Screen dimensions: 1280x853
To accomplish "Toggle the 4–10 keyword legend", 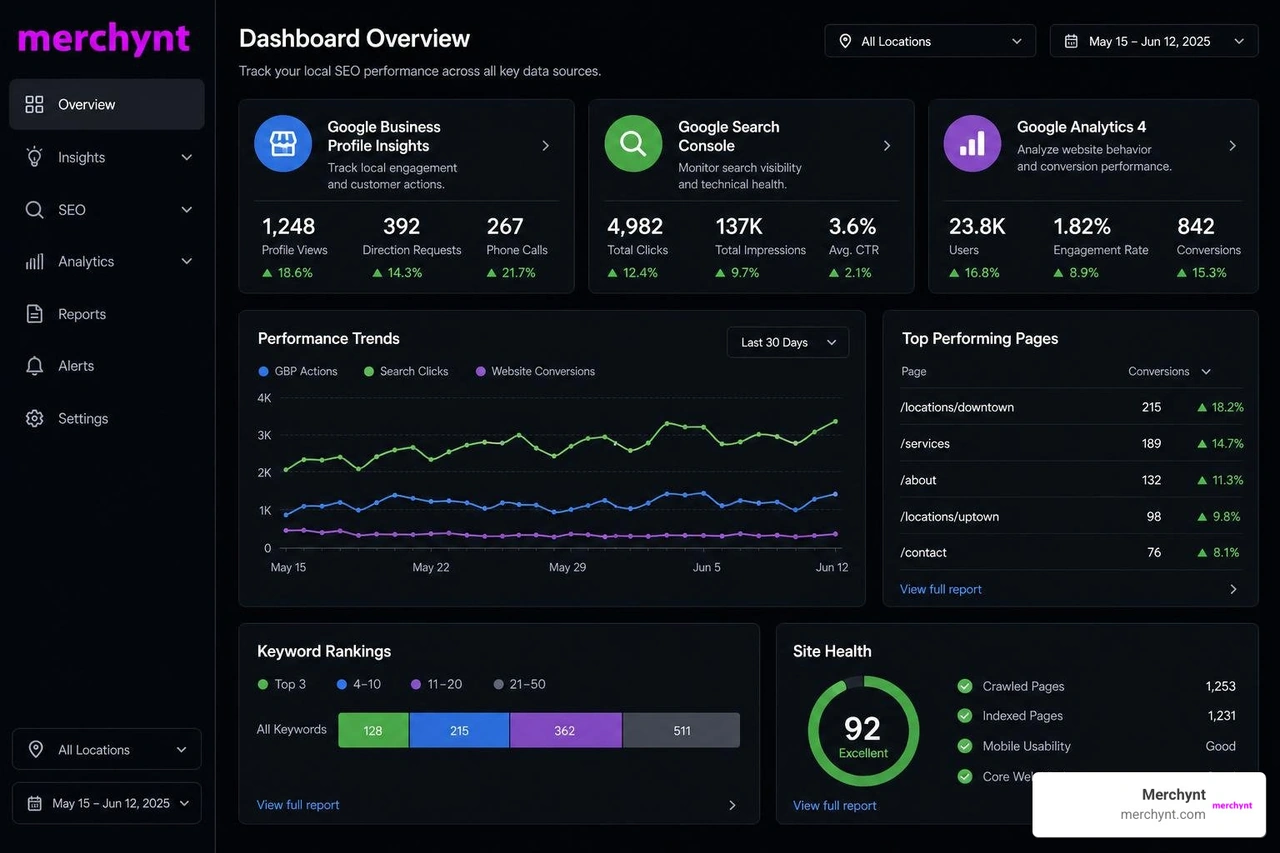I will (x=359, y=684).
